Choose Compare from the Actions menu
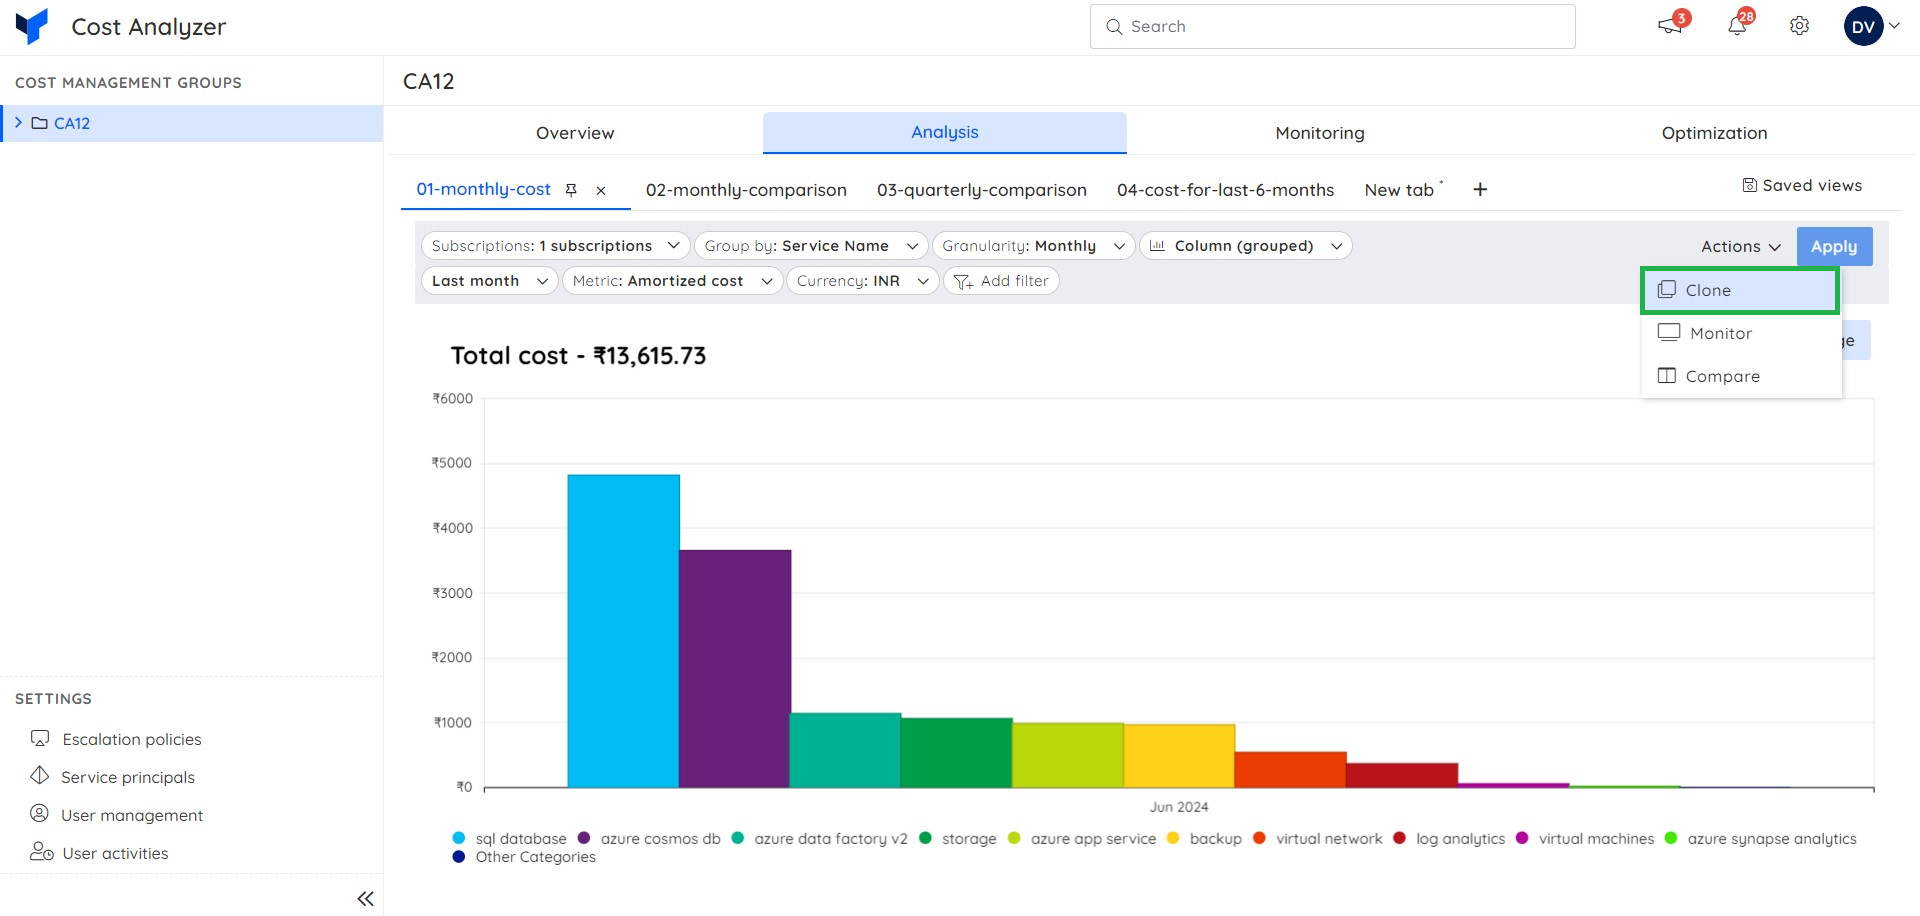1920x916 pixels. point(1740,376)
